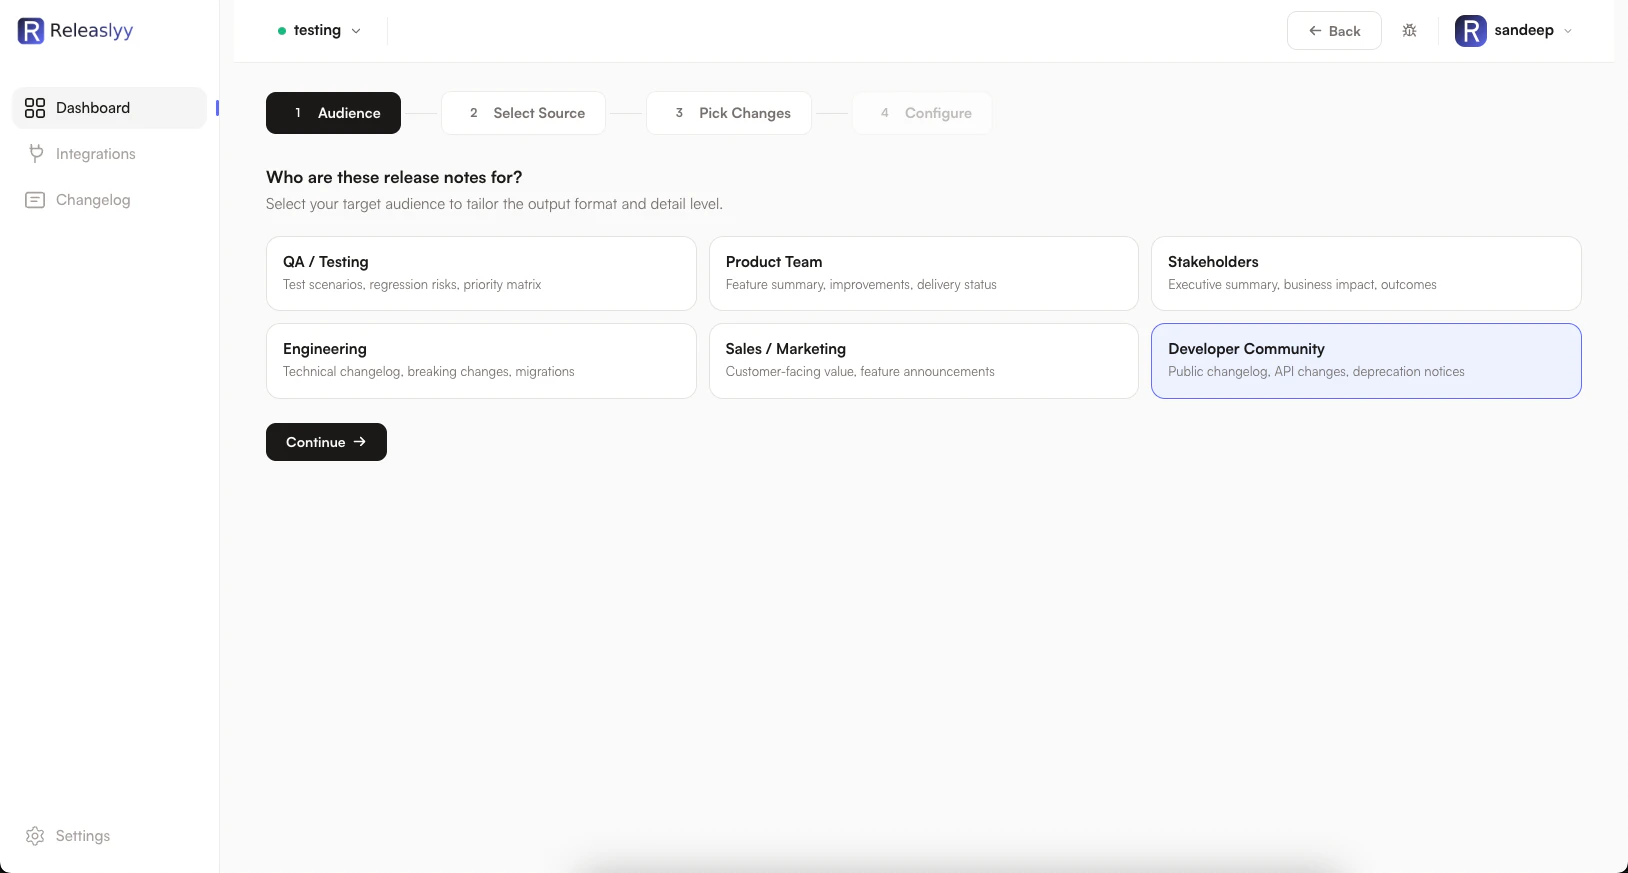Click the bug report icon

coord(1409,31)
